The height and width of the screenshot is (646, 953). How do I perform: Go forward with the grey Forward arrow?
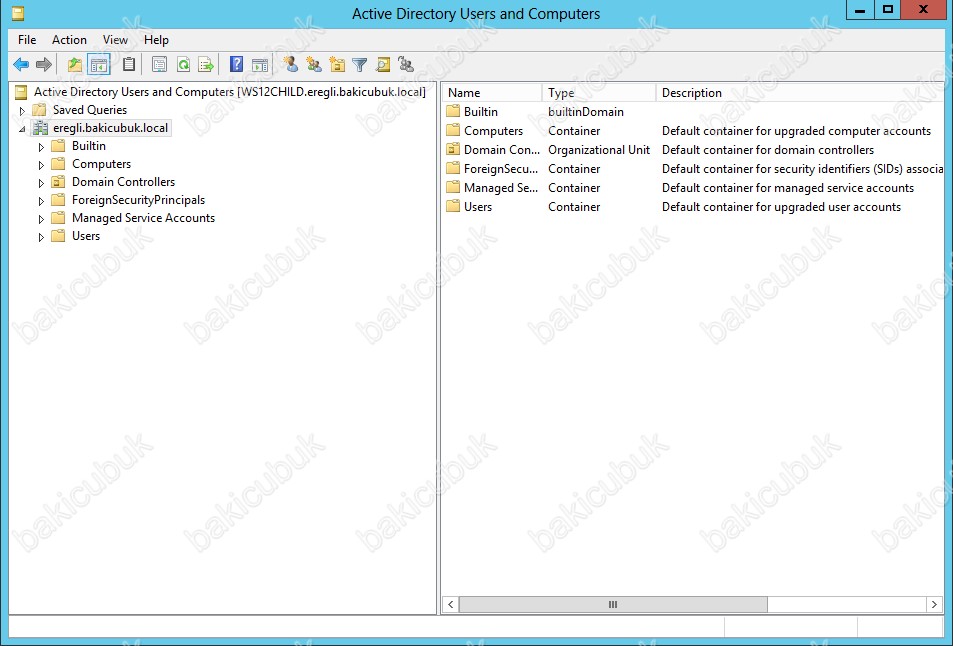(x=44, y=64)
